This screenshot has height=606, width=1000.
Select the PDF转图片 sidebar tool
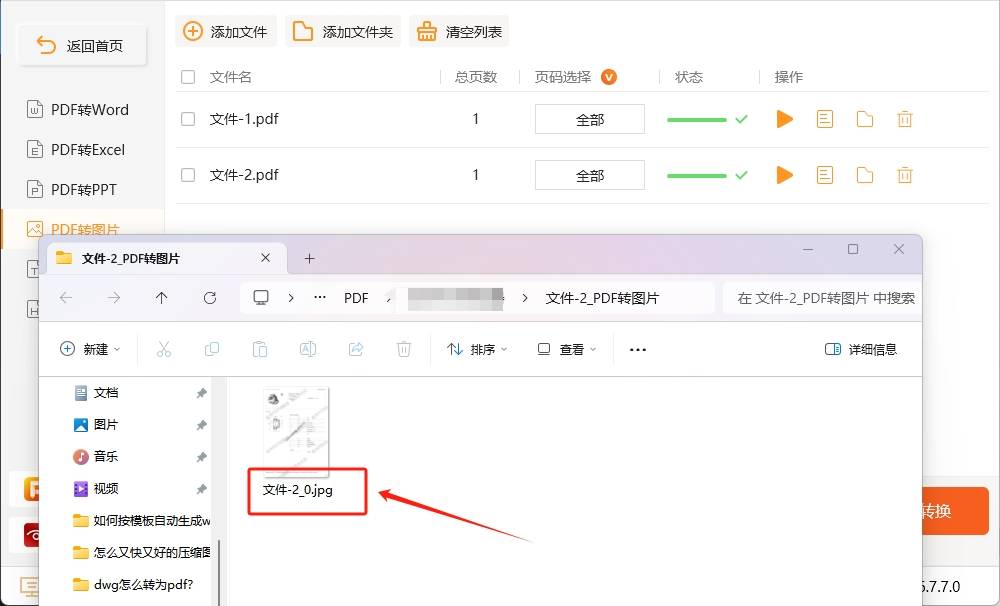coord(85,229)
